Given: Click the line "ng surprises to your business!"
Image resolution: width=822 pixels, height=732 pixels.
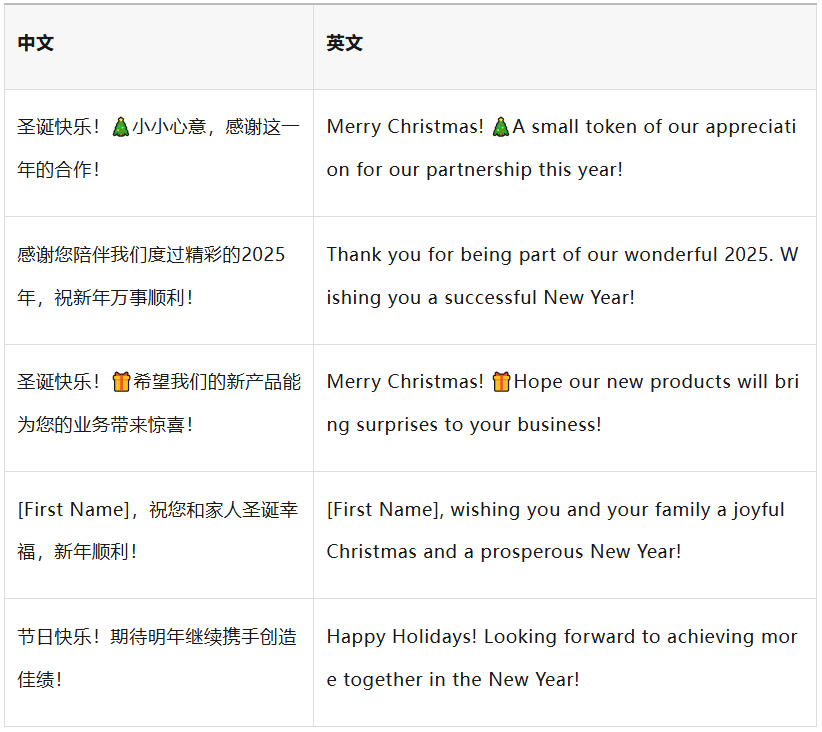Looking at the screenshot, I should (464, 425).
